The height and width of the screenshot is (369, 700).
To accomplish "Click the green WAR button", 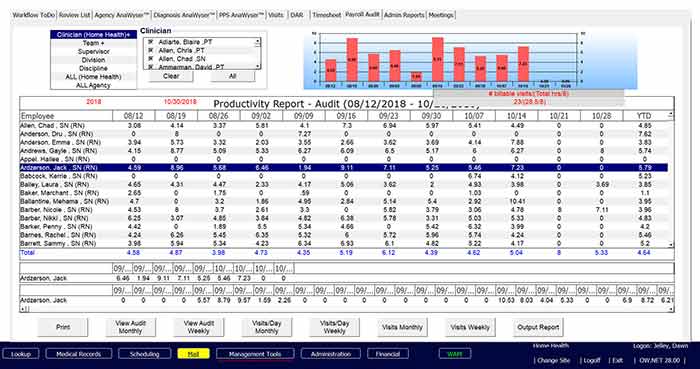I will pos(455,354).
